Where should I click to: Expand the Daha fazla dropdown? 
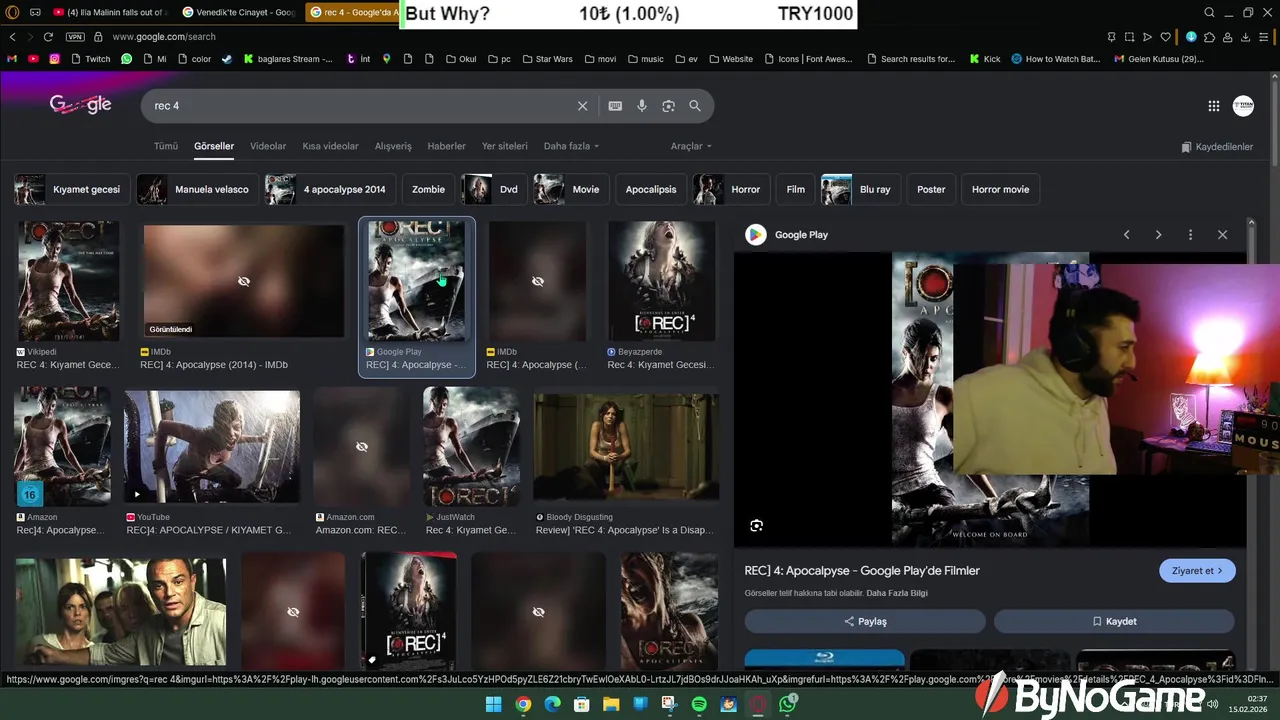pos(571,146)
